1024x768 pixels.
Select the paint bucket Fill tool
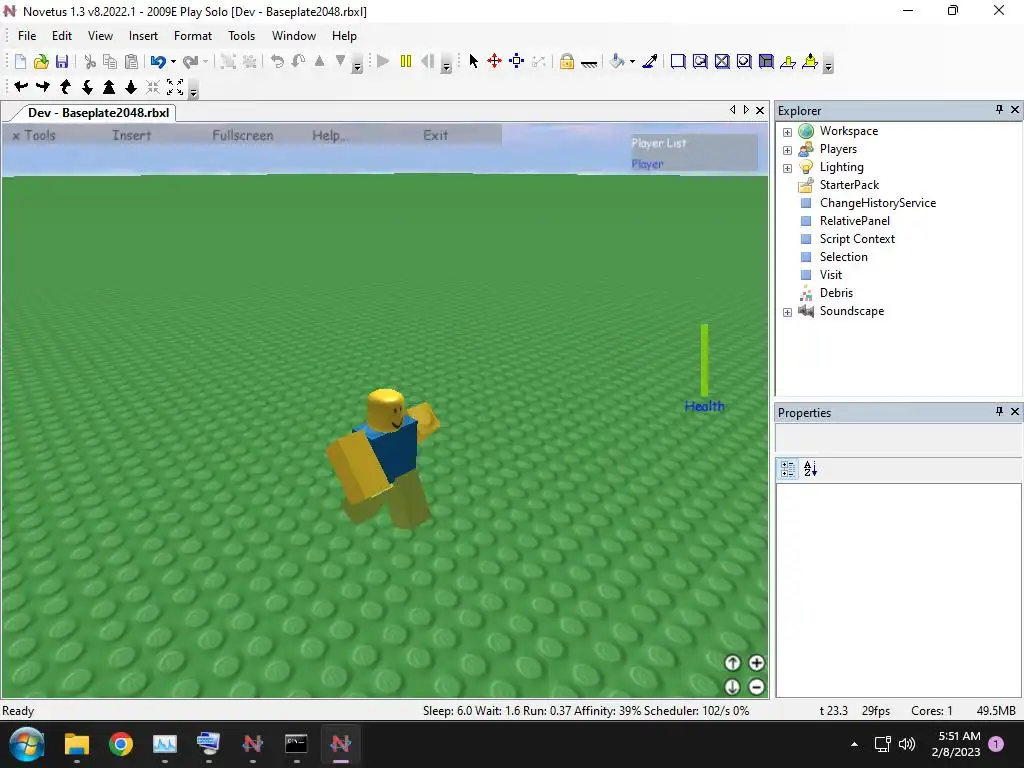point(616,61)
